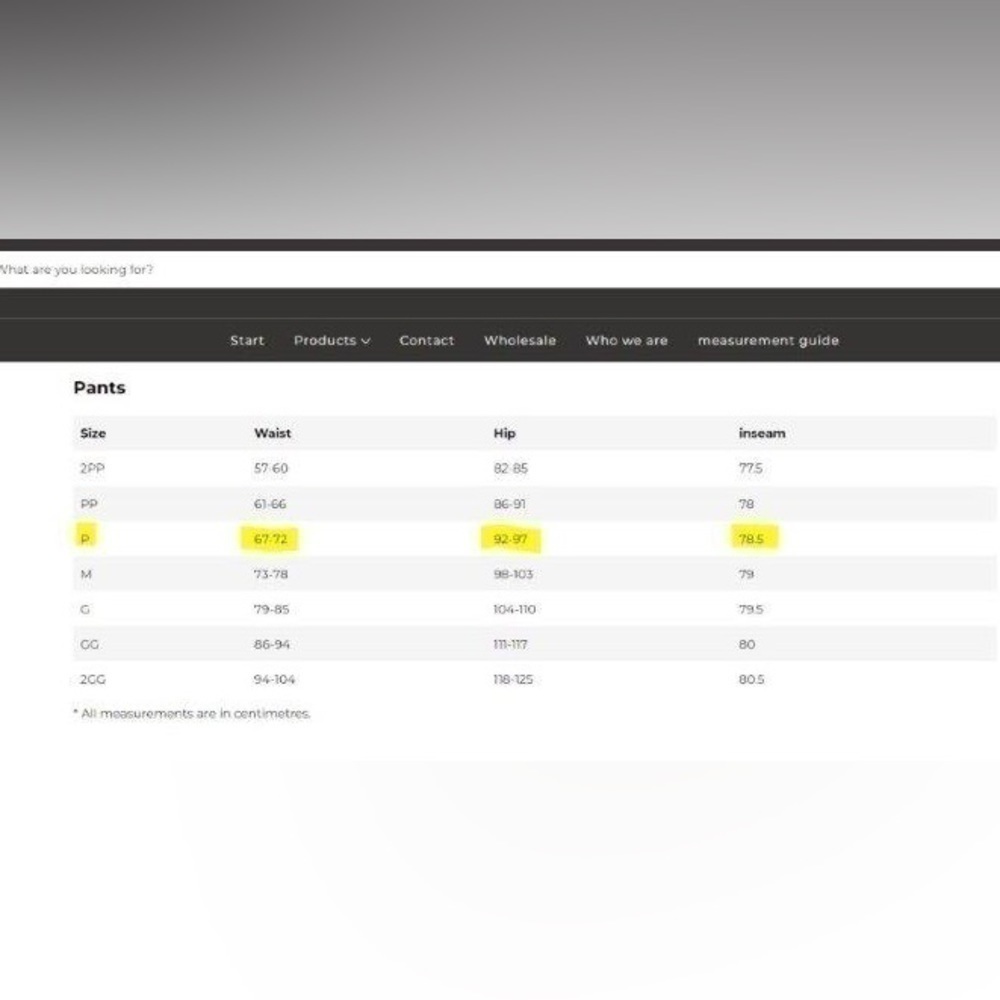Click the highlighted inseam value 78.5
The height and width of the screenshot is (1000, 1000).
click(754, 539)
